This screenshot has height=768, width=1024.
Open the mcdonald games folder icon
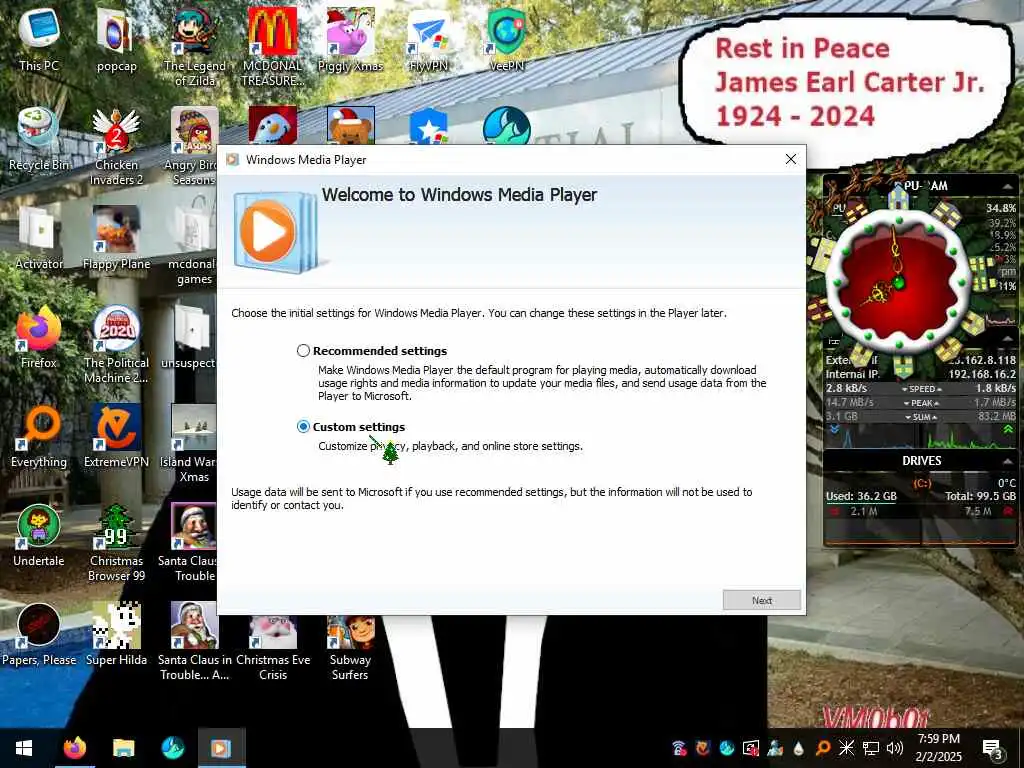(x=192, y=246)
